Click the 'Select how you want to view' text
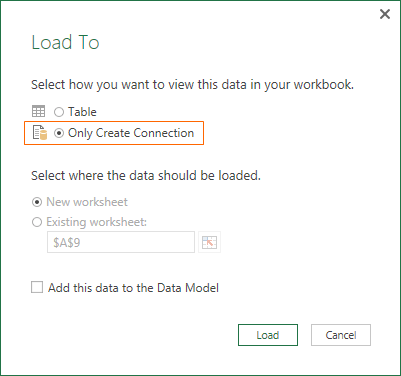The image size is (401, 376). click(192, 85)
